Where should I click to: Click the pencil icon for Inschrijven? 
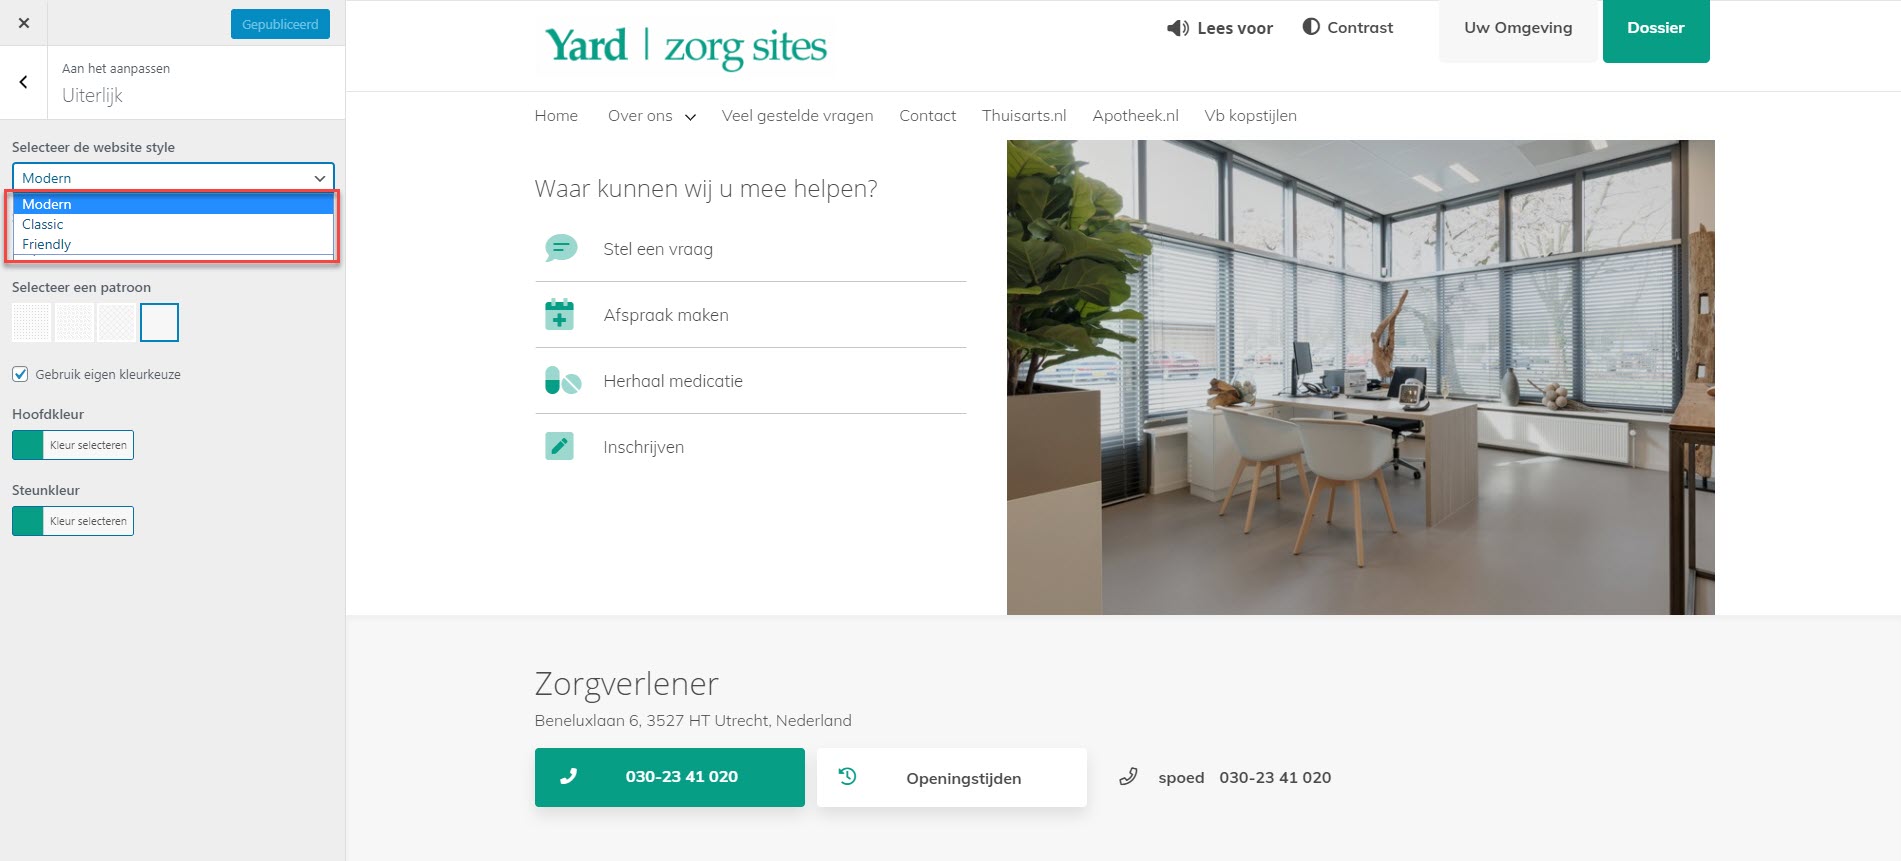(559, 446)
